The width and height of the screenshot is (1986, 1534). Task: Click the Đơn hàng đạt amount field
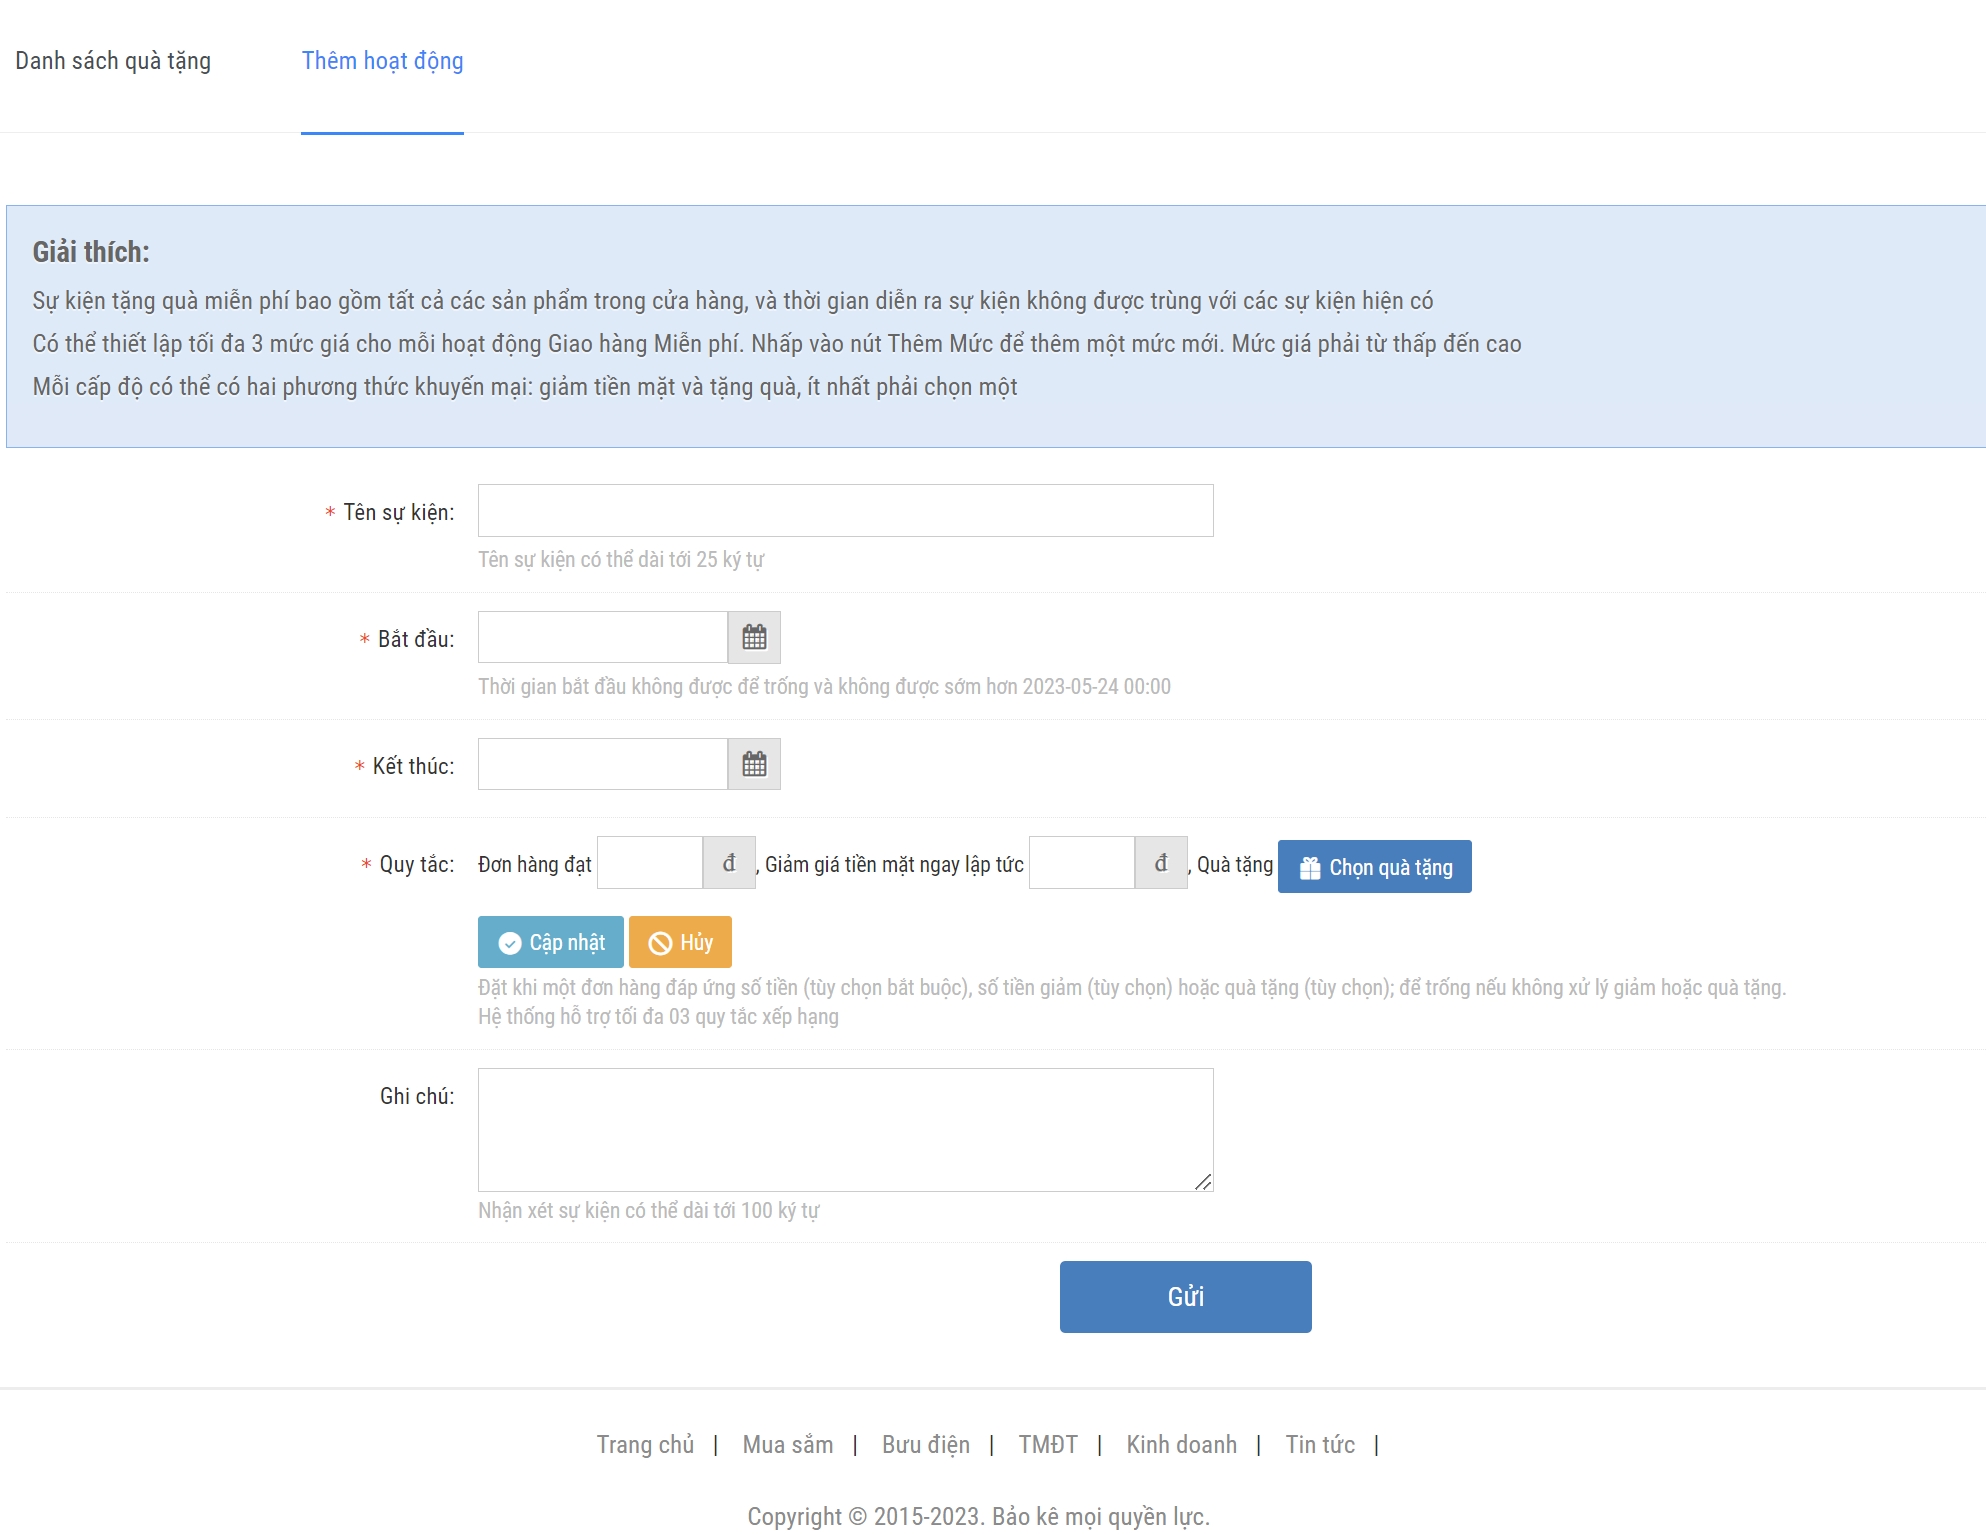pos(650,863)
